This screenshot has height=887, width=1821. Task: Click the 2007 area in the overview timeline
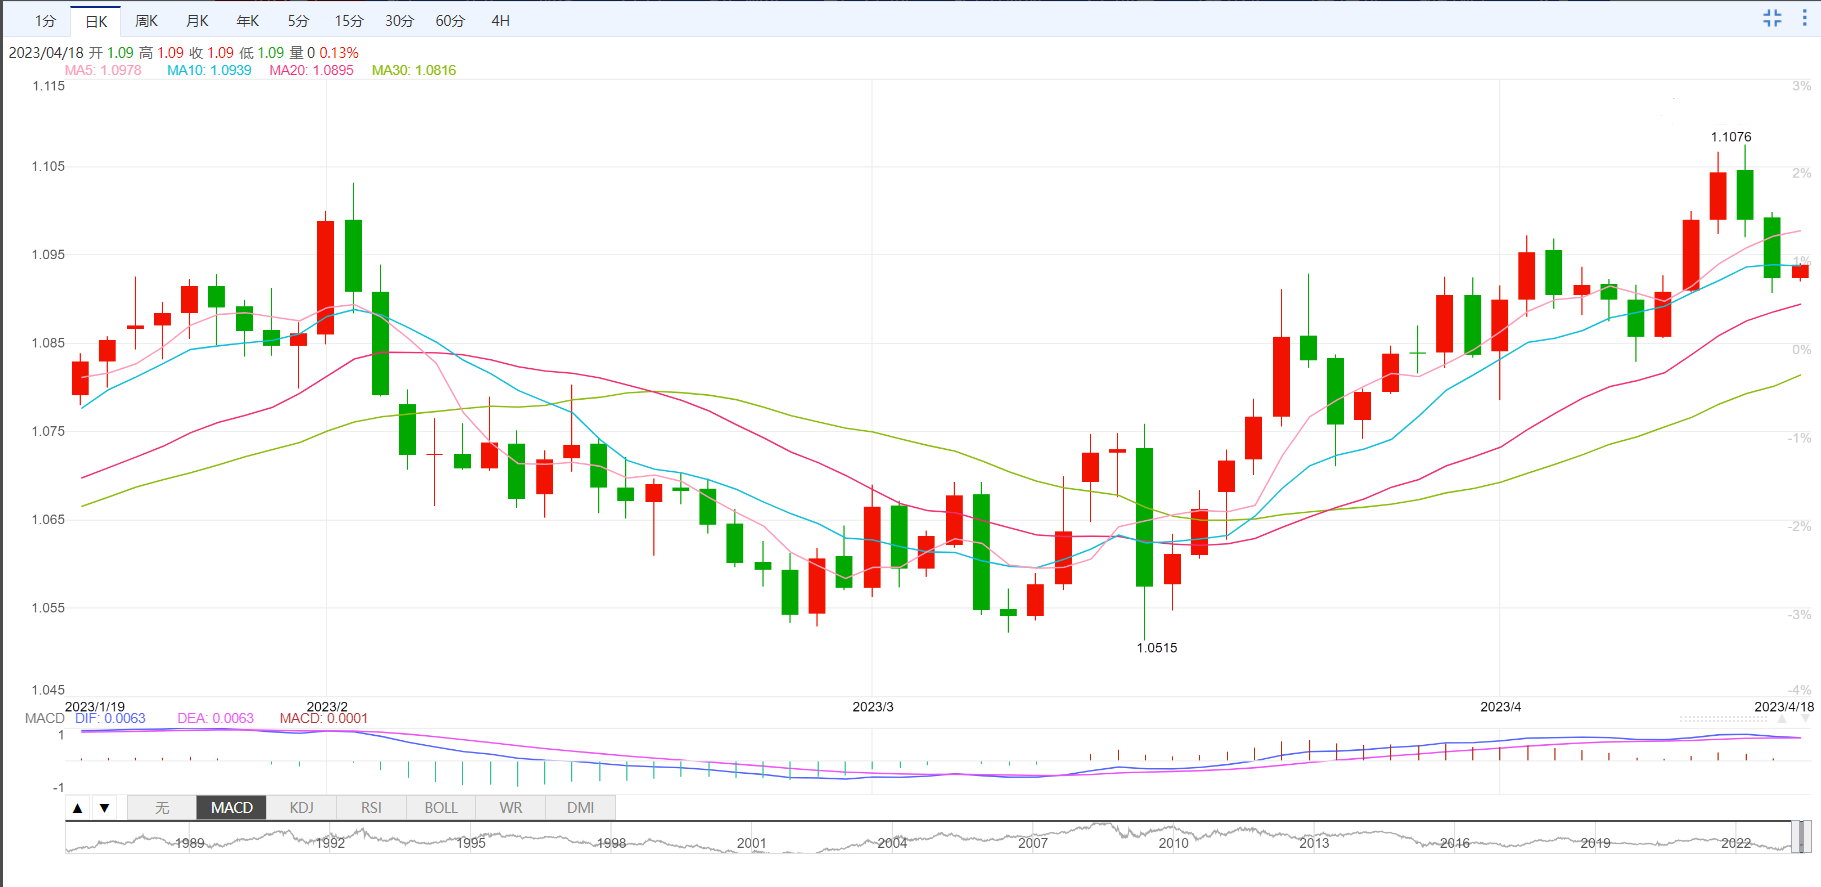(x=1033, y=843)
